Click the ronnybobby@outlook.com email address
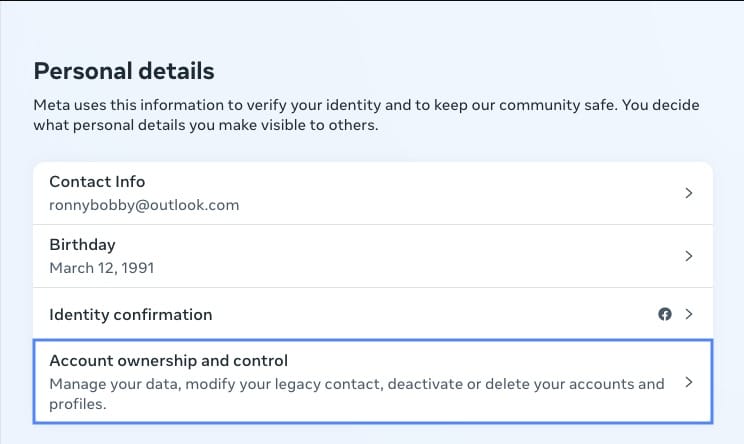This screenshot has width=744, height=444. (144, 205)
